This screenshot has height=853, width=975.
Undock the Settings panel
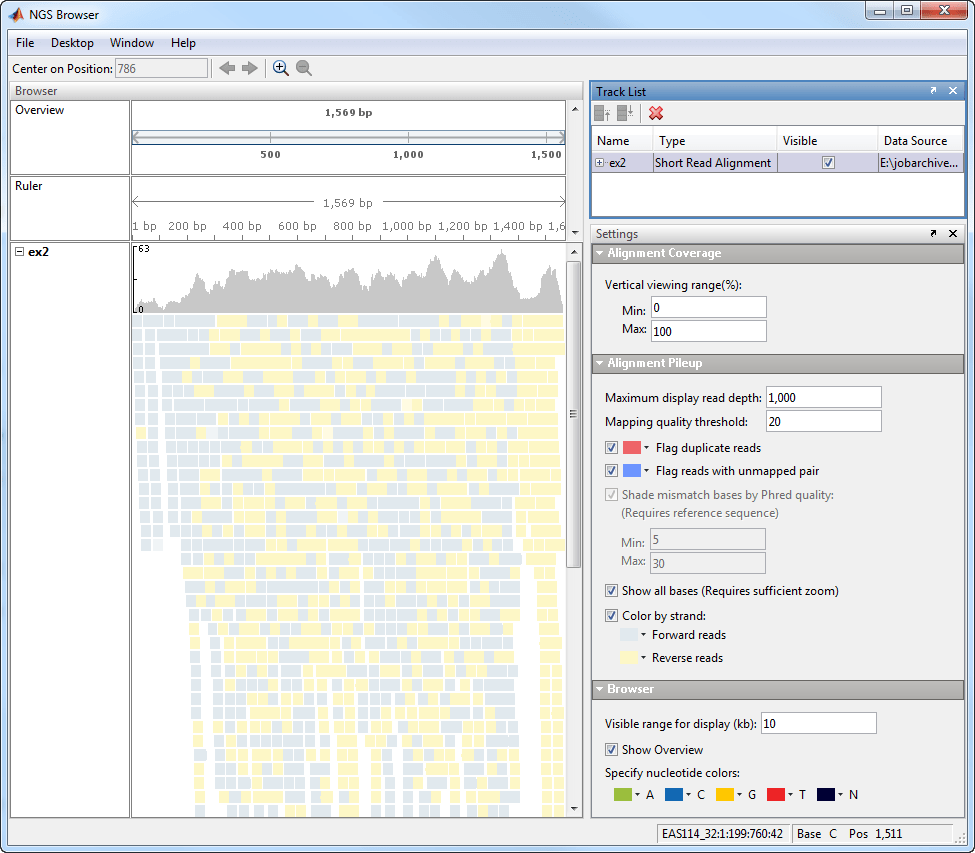point(933,233)
